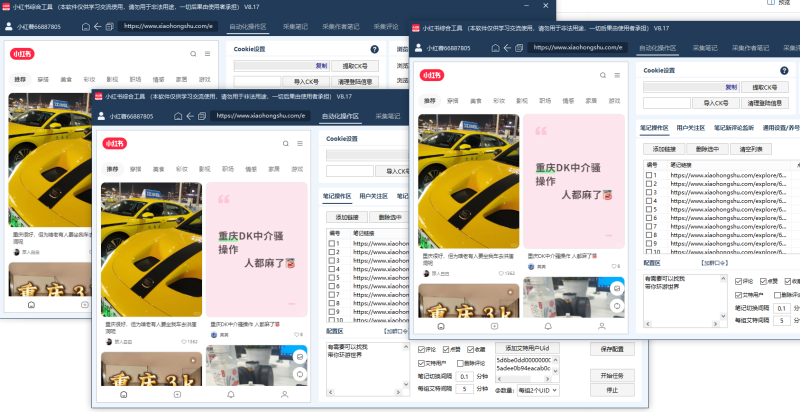The image size is (800, 412).
Task: Click 删除选中 button in right window
Action: tap(707, 149)
